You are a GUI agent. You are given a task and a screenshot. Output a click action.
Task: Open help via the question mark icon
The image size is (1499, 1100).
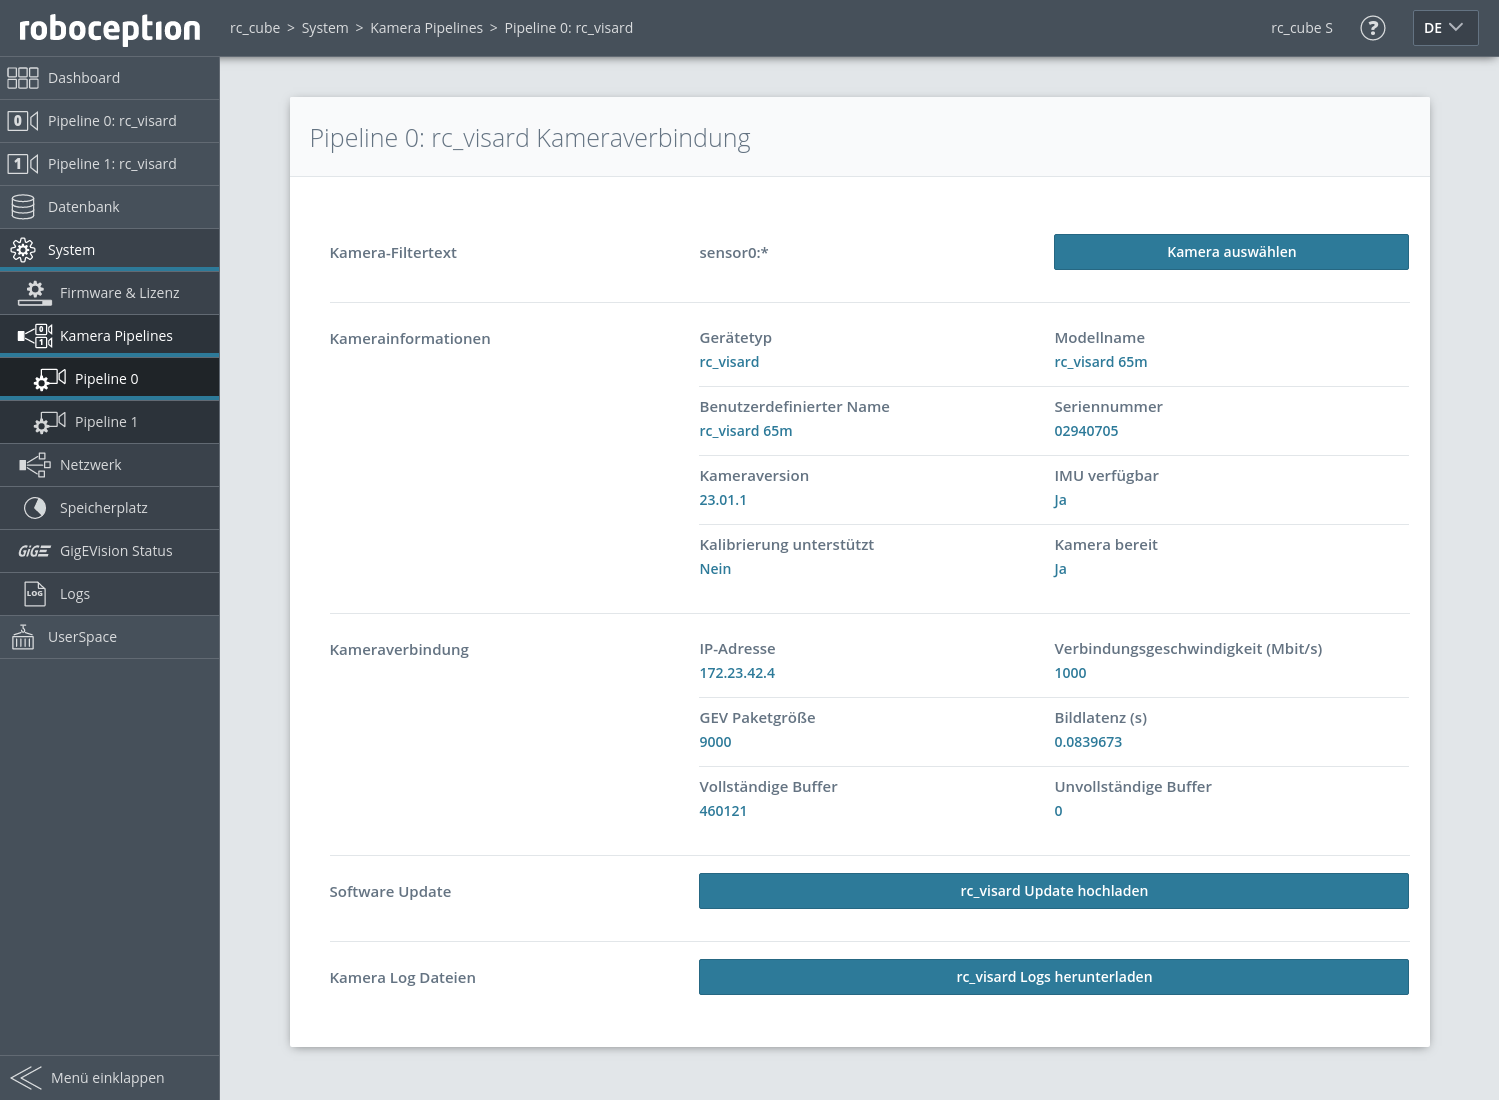pyautogui.click(x=1373, y=28)
